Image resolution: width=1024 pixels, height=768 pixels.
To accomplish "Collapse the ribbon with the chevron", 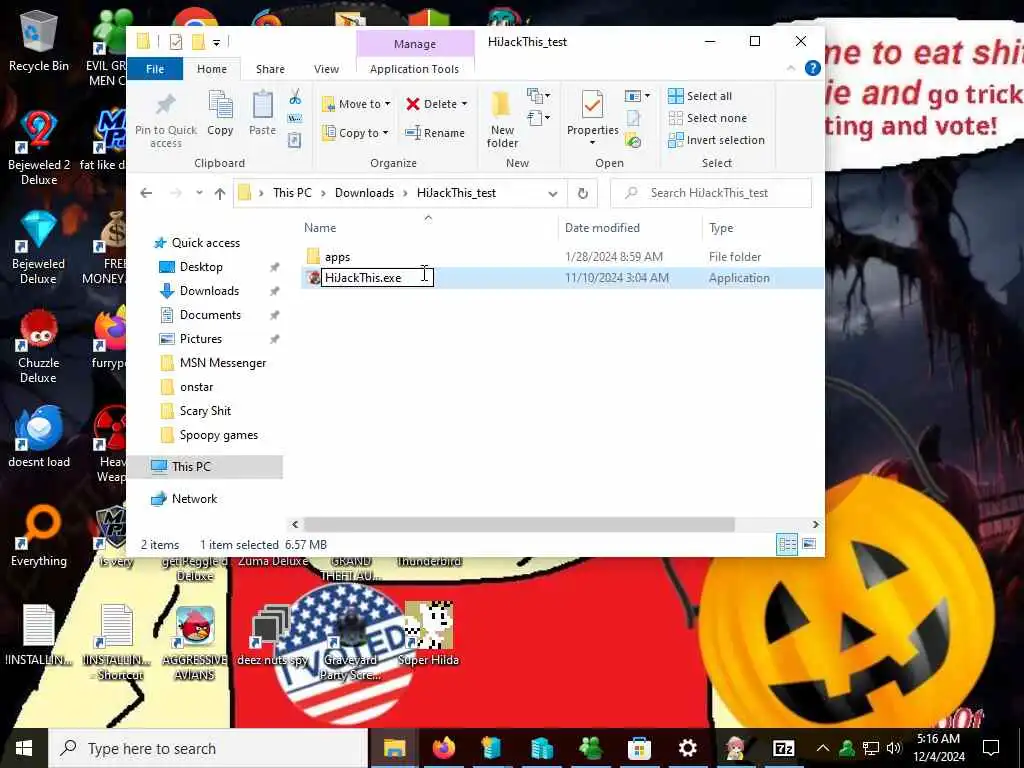I will 791,68.
